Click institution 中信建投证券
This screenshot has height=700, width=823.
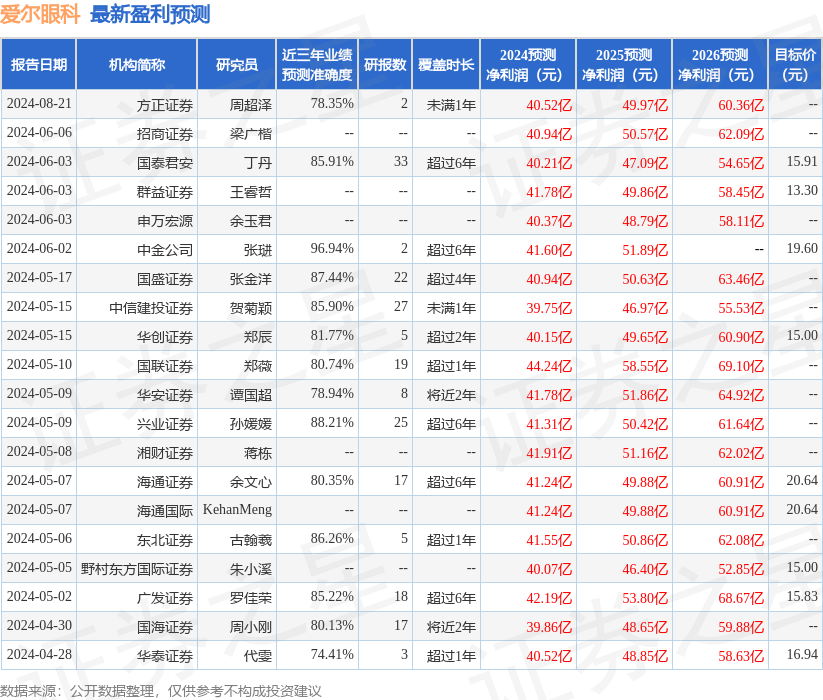tap(151, 308)
